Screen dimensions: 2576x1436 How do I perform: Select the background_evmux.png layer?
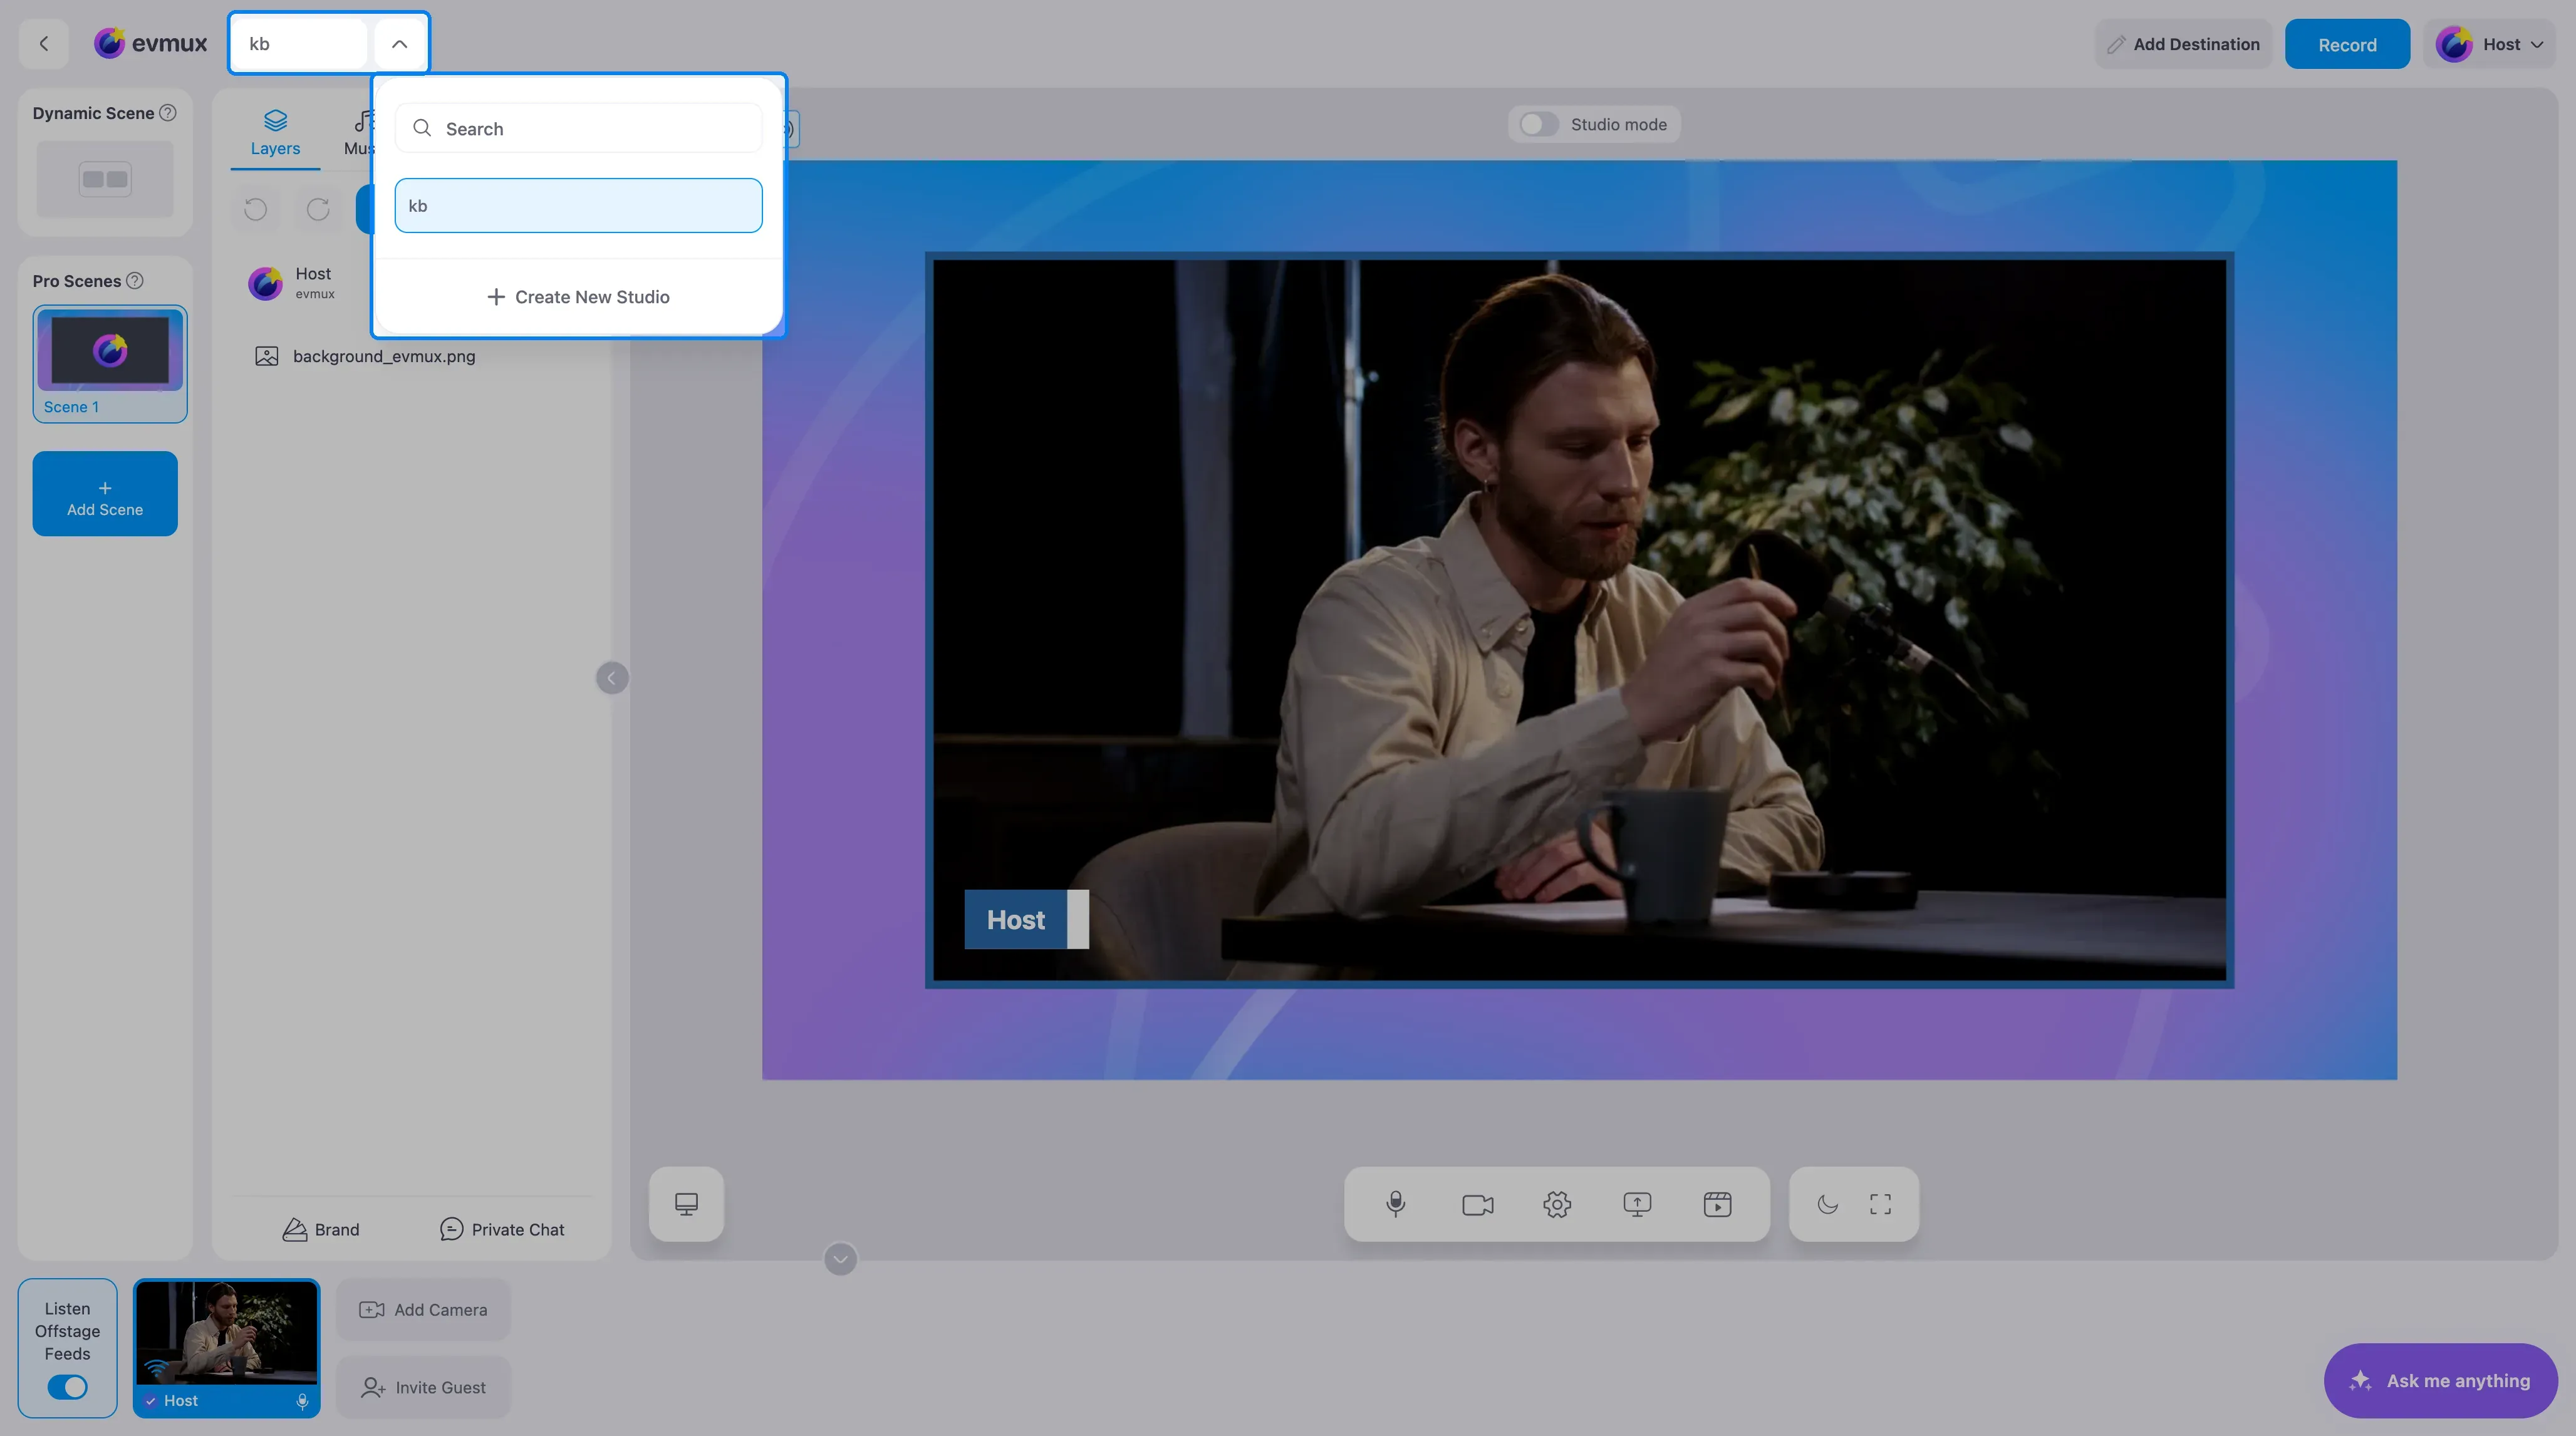[x=365, y=356]
